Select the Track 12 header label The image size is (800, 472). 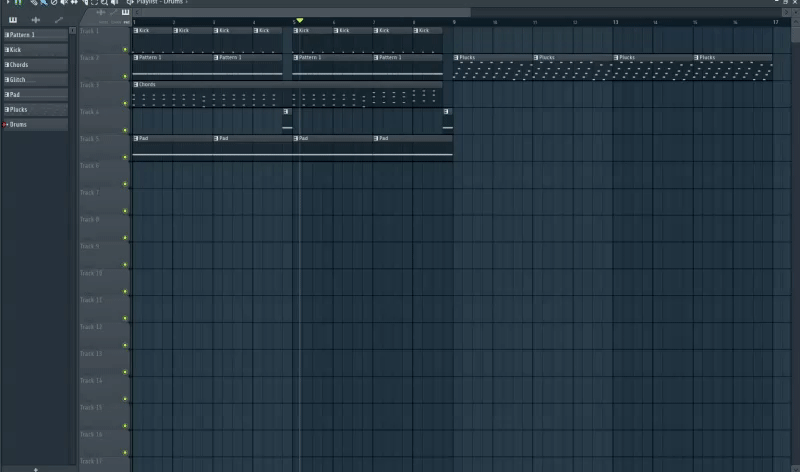point(91,327)
